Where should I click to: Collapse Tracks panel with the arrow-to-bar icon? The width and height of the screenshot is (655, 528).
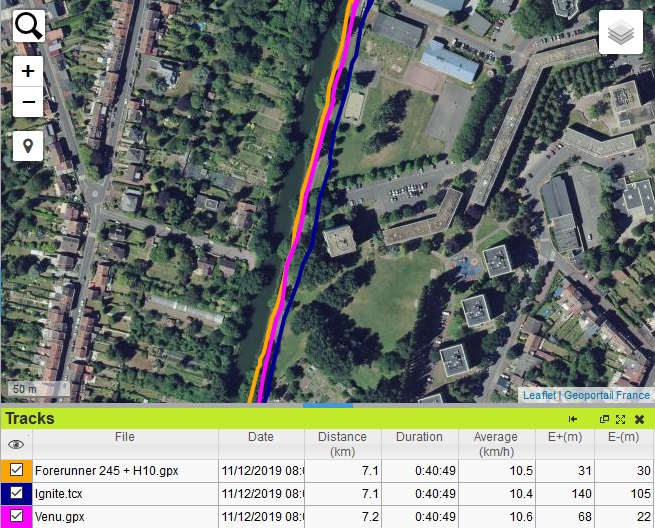pyautogui.click(x=573, y=419)
